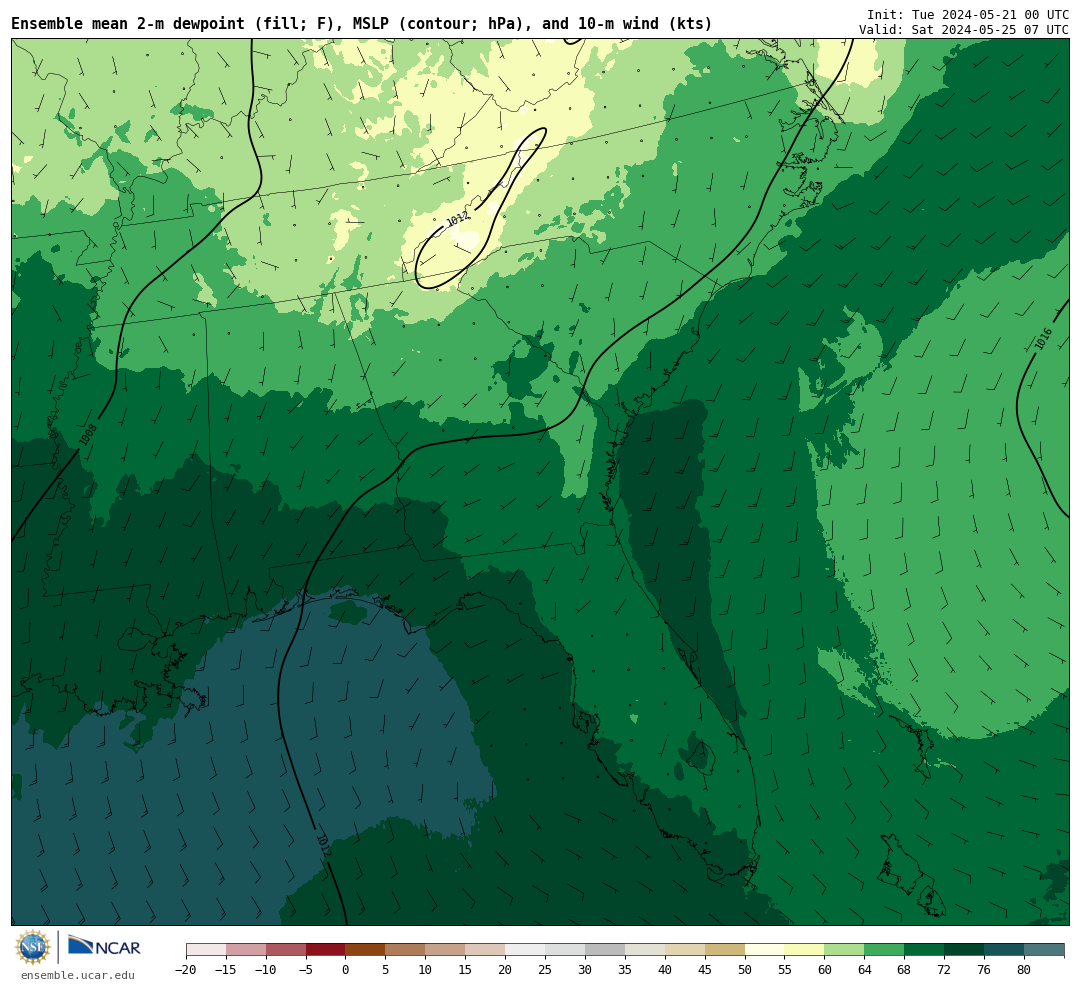Pick the rose -10 to -5 swatch
This screenshot has width=1080, height=988.
tap(286, 950)
